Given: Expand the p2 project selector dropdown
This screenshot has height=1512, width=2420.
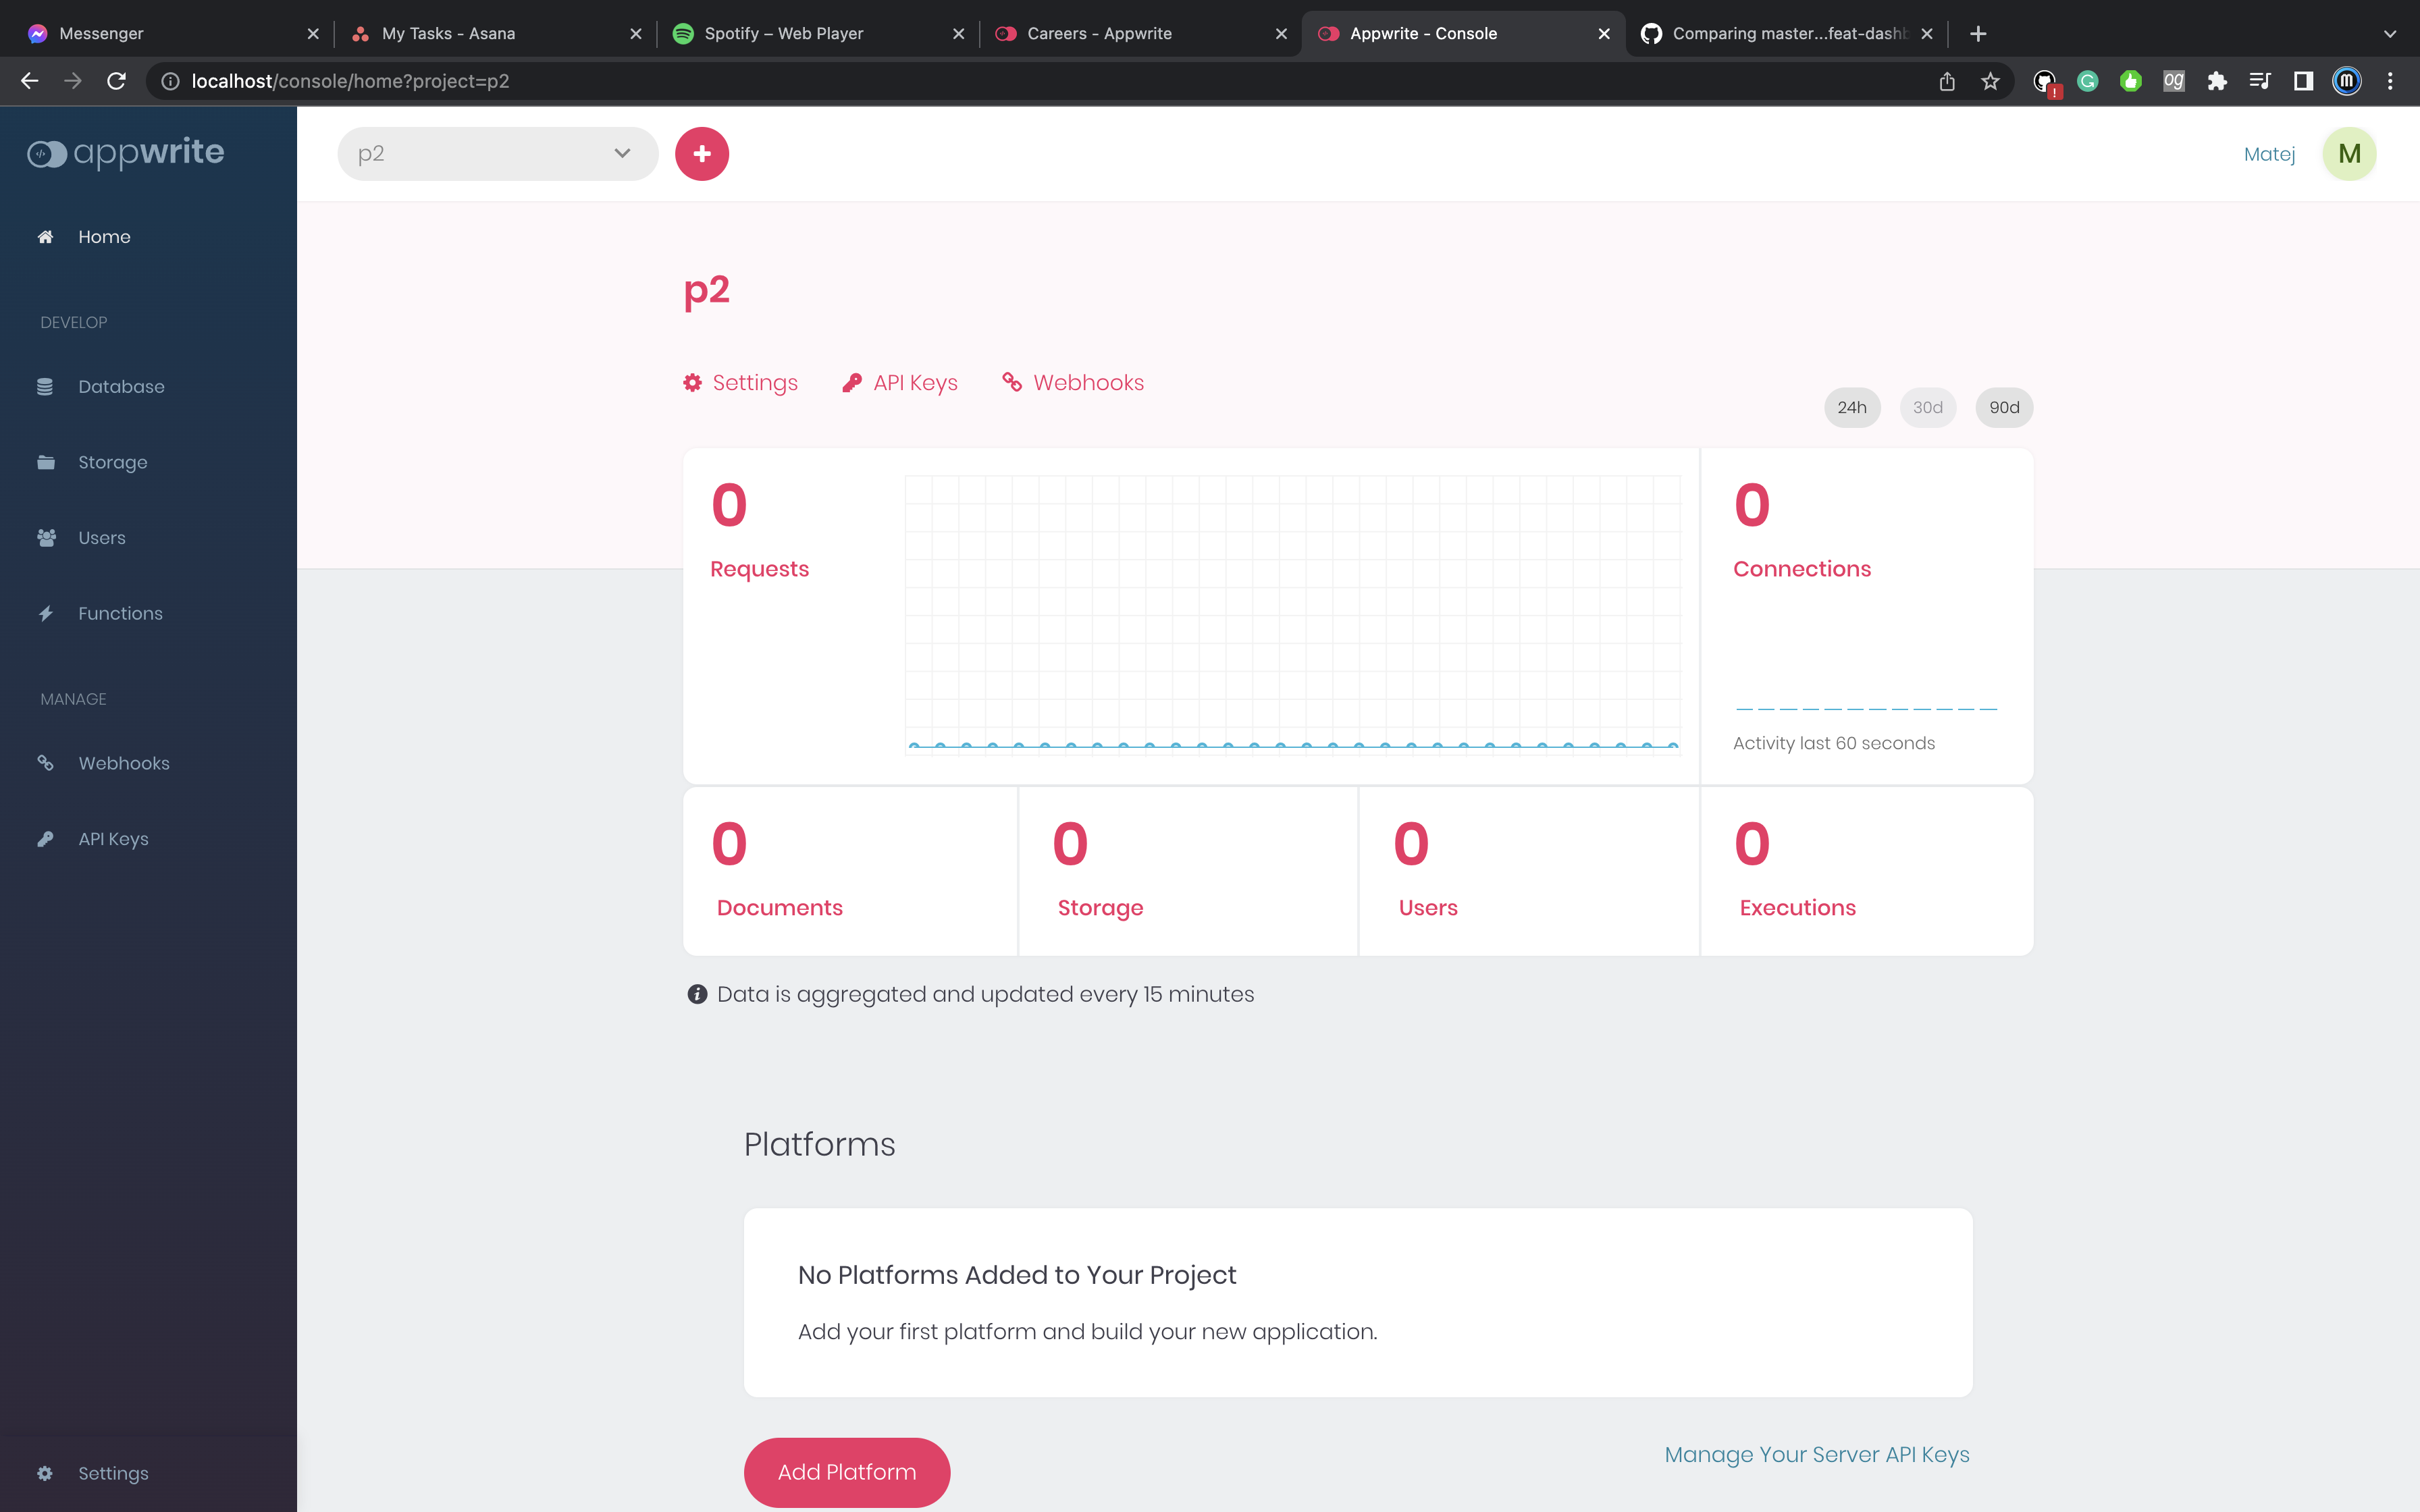Looking at the screenshot, I should click(x=498, y=154).
